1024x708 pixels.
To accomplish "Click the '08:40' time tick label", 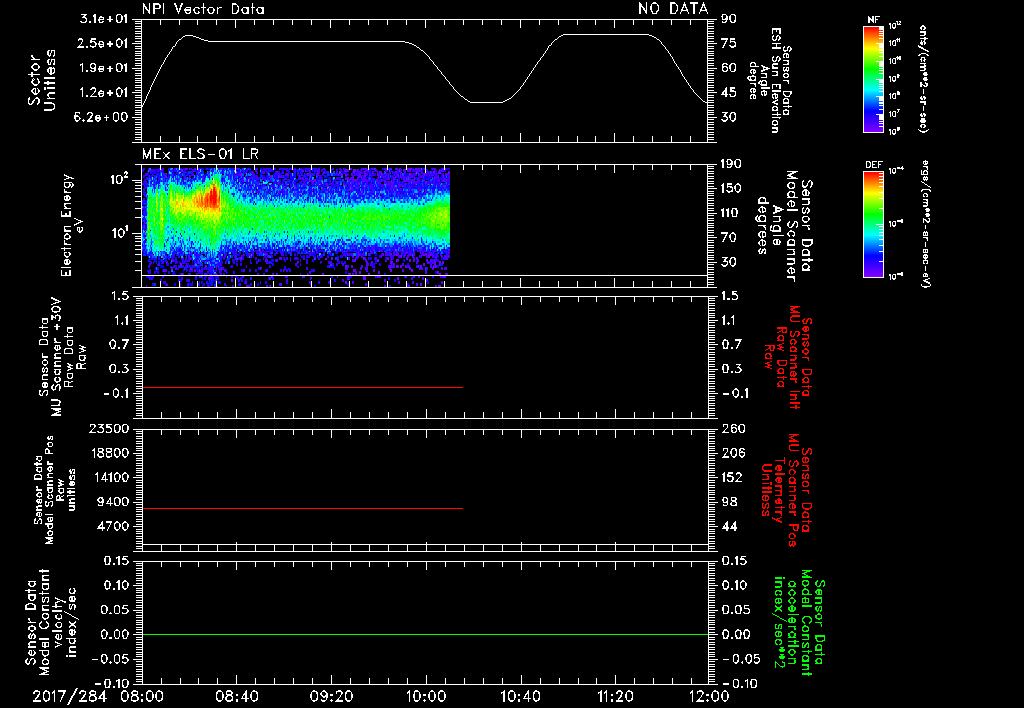I will point(237,696).
